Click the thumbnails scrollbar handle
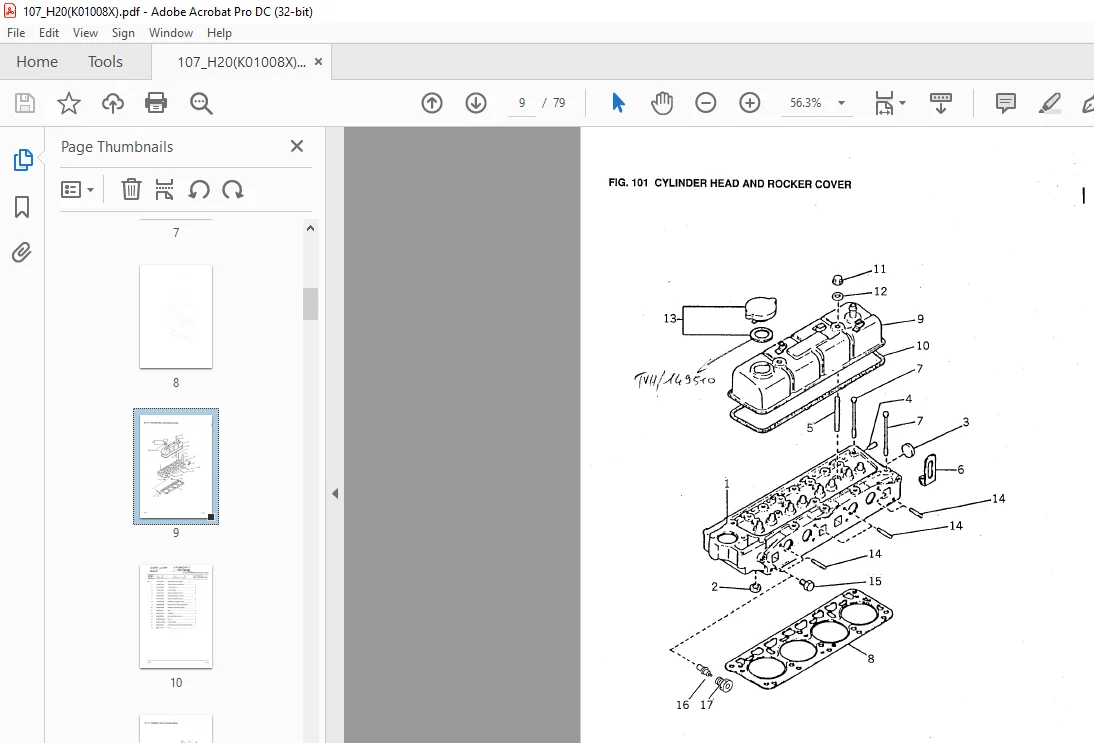The image size is (1094, 743). coord(310,304)
